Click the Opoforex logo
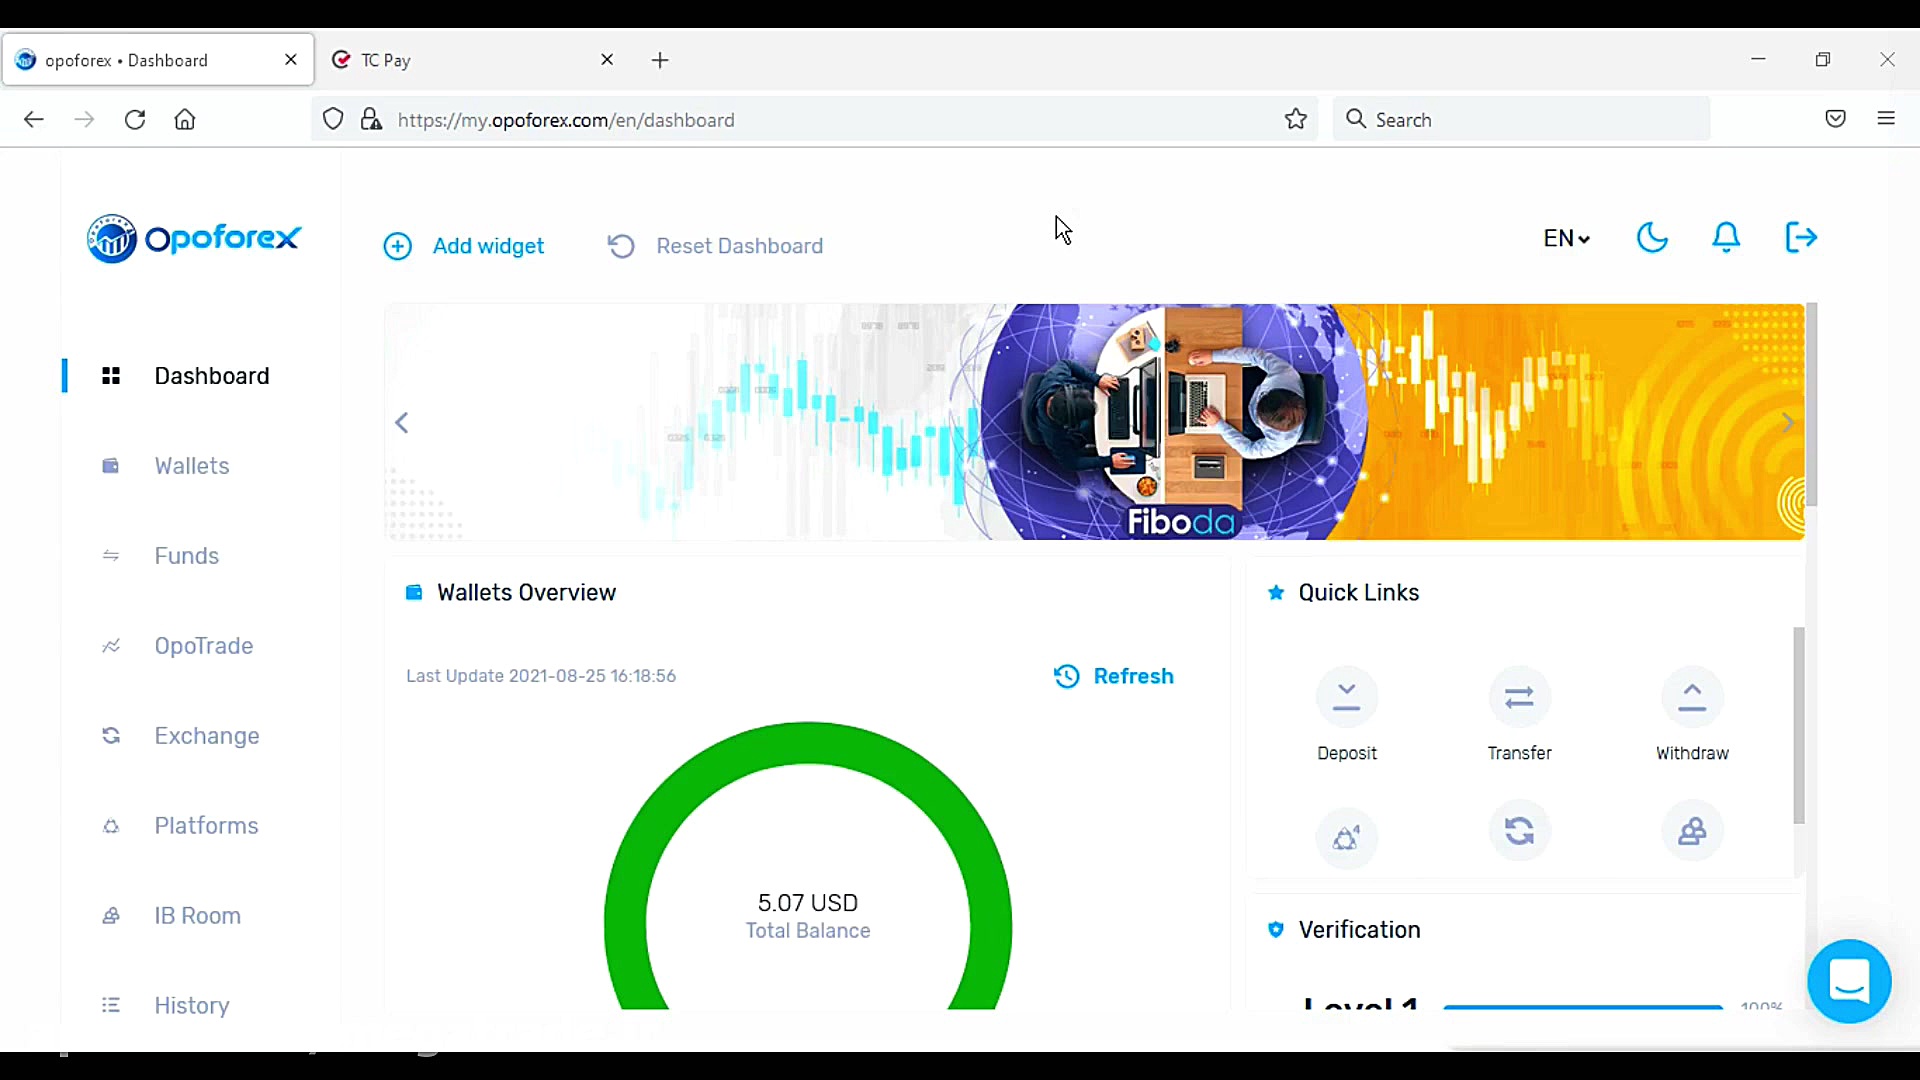Image resolution: width=1920 pixels, height=1080 pixels. tap(194, 238)
